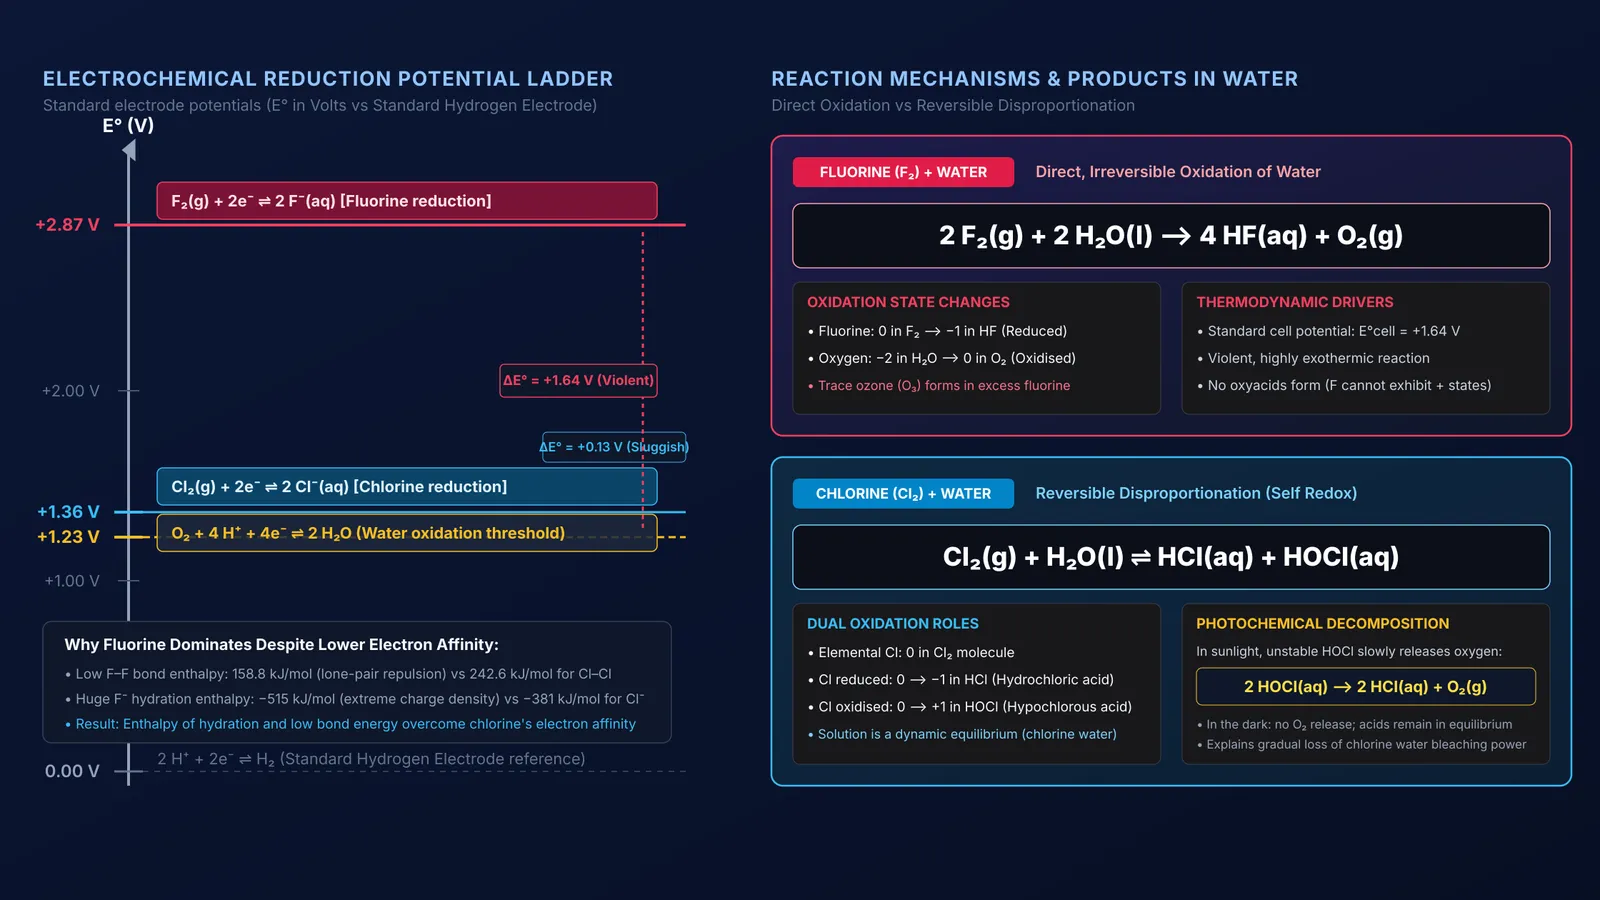Viewport: 1600px width, 900px height.
Task: Click the 'Oxygen: −2 in H₂O' bullet
Action: click(942, 358)
